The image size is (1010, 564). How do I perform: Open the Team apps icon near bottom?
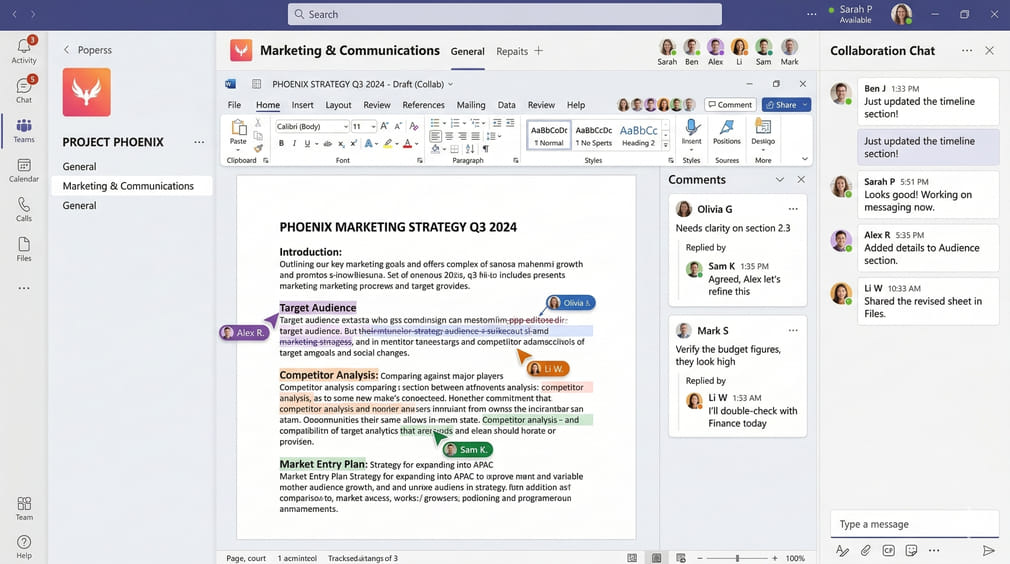[24, 508]
